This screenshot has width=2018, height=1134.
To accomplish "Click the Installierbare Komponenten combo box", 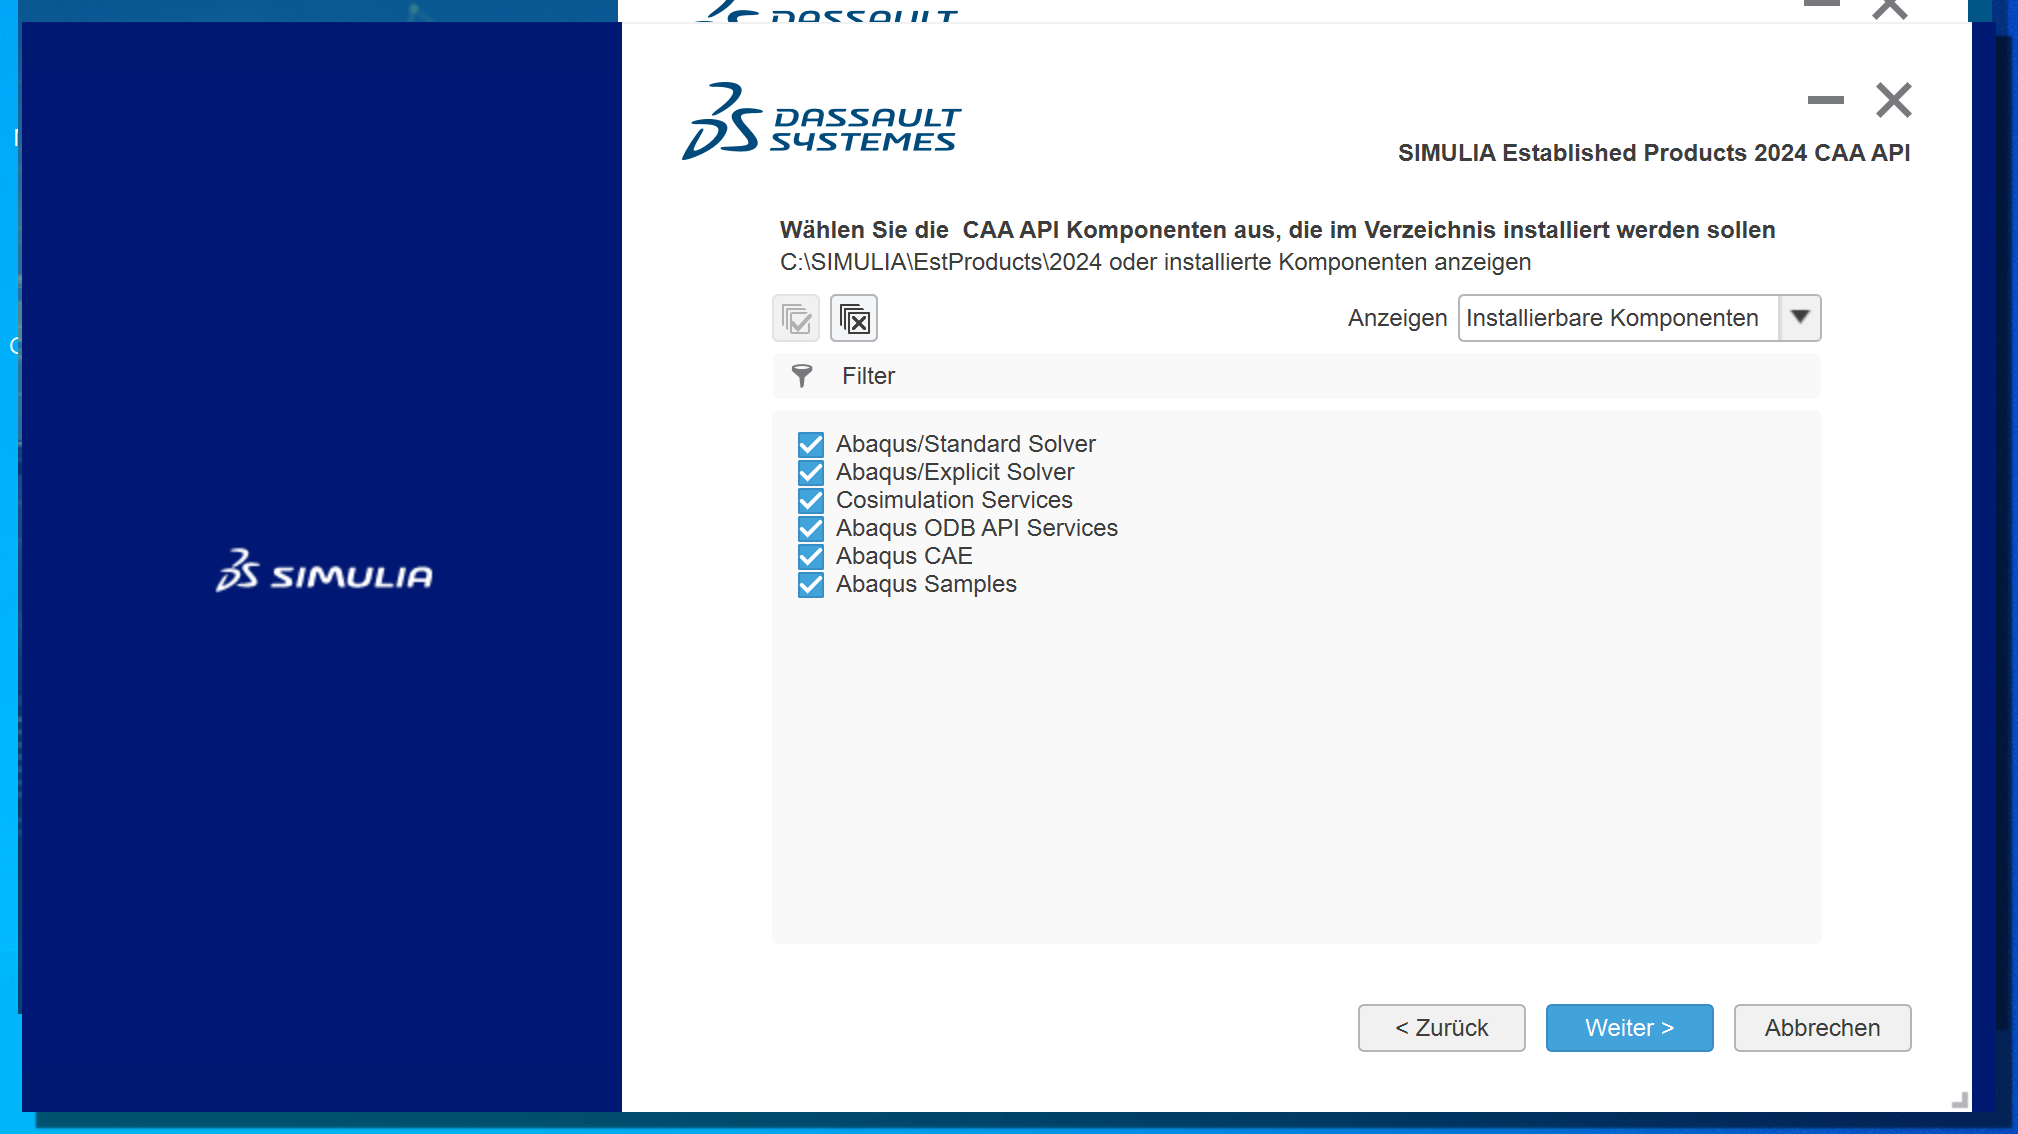I will pos(1639,318).
